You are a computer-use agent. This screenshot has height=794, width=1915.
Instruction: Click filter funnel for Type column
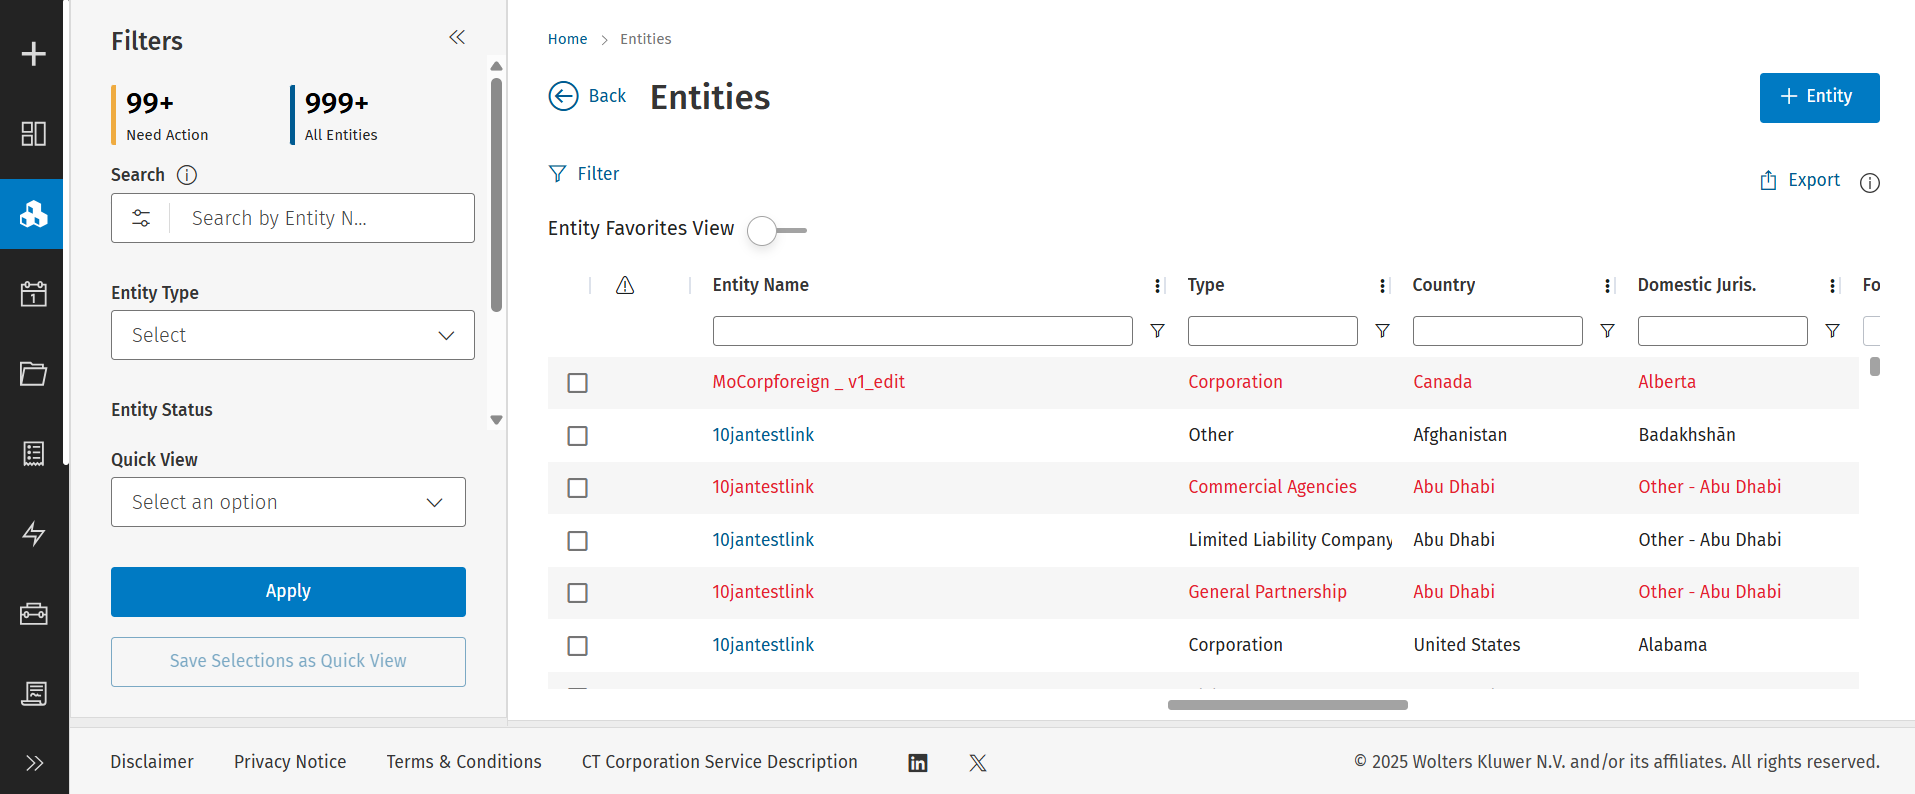[1382, 331]
